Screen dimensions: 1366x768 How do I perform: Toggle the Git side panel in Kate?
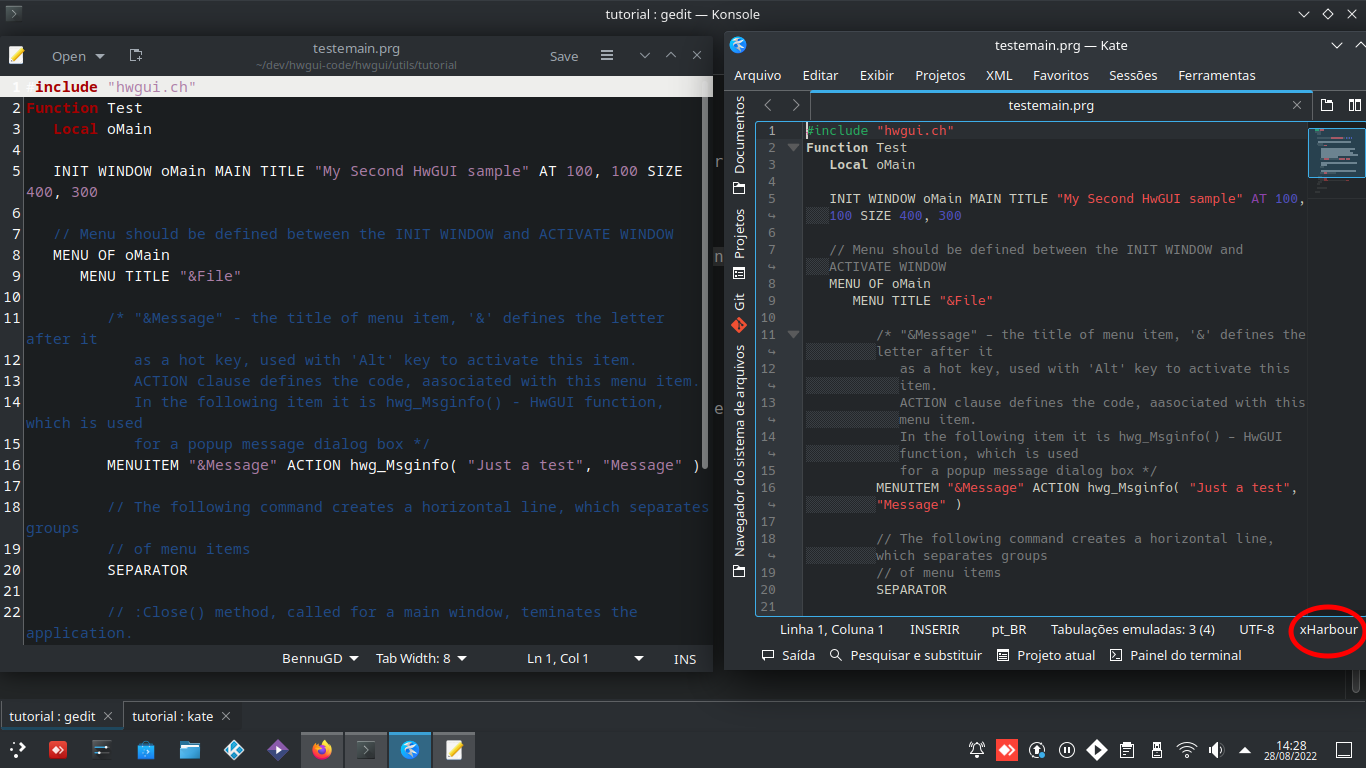[739, 313]
